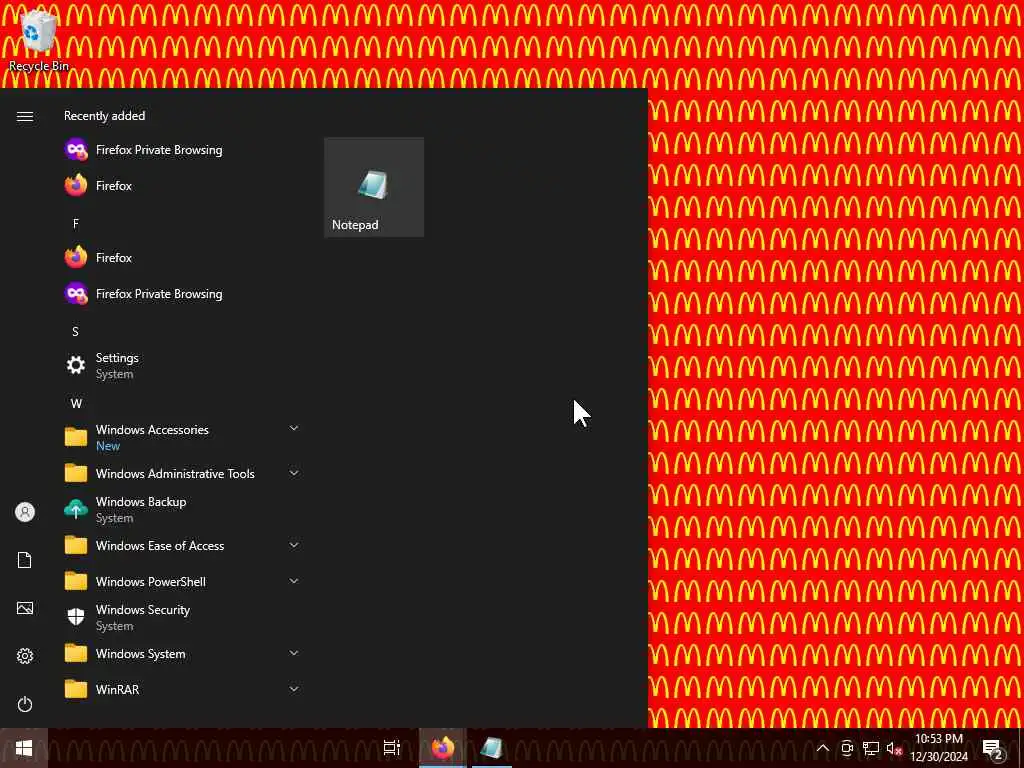Open the Recycle Bin desktop icon

pos(38,40)
